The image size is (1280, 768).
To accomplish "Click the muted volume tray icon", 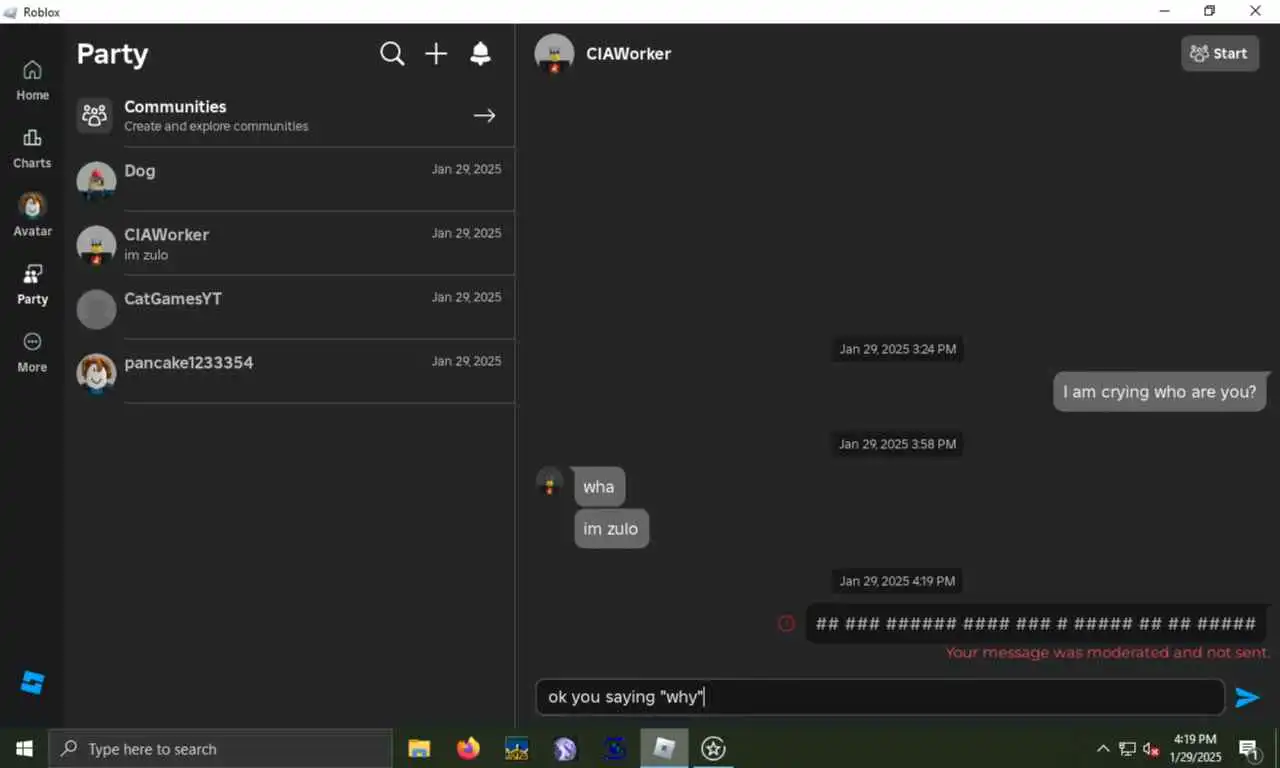I will [x=1151, y=749].
